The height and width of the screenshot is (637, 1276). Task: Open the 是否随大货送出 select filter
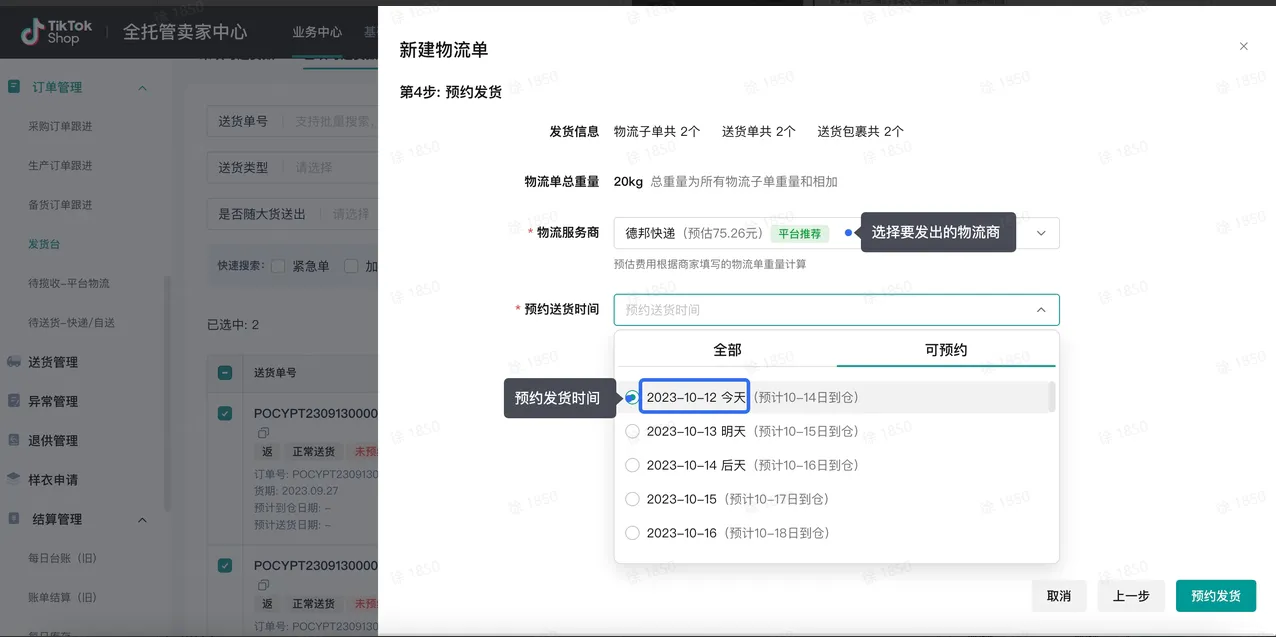(293, 213)
